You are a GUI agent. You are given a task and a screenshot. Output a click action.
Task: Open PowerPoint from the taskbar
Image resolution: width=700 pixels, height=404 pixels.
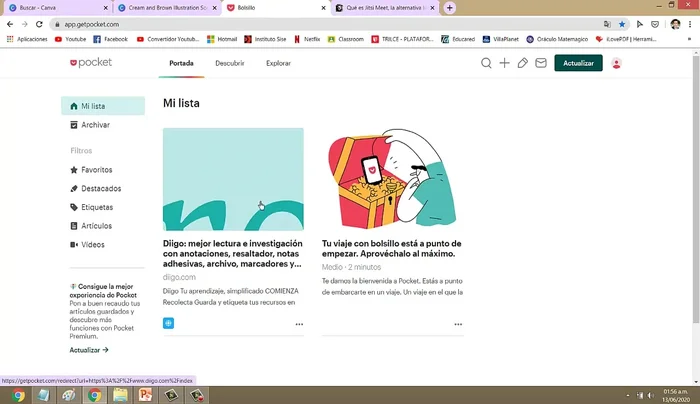[x=145, y=395]
